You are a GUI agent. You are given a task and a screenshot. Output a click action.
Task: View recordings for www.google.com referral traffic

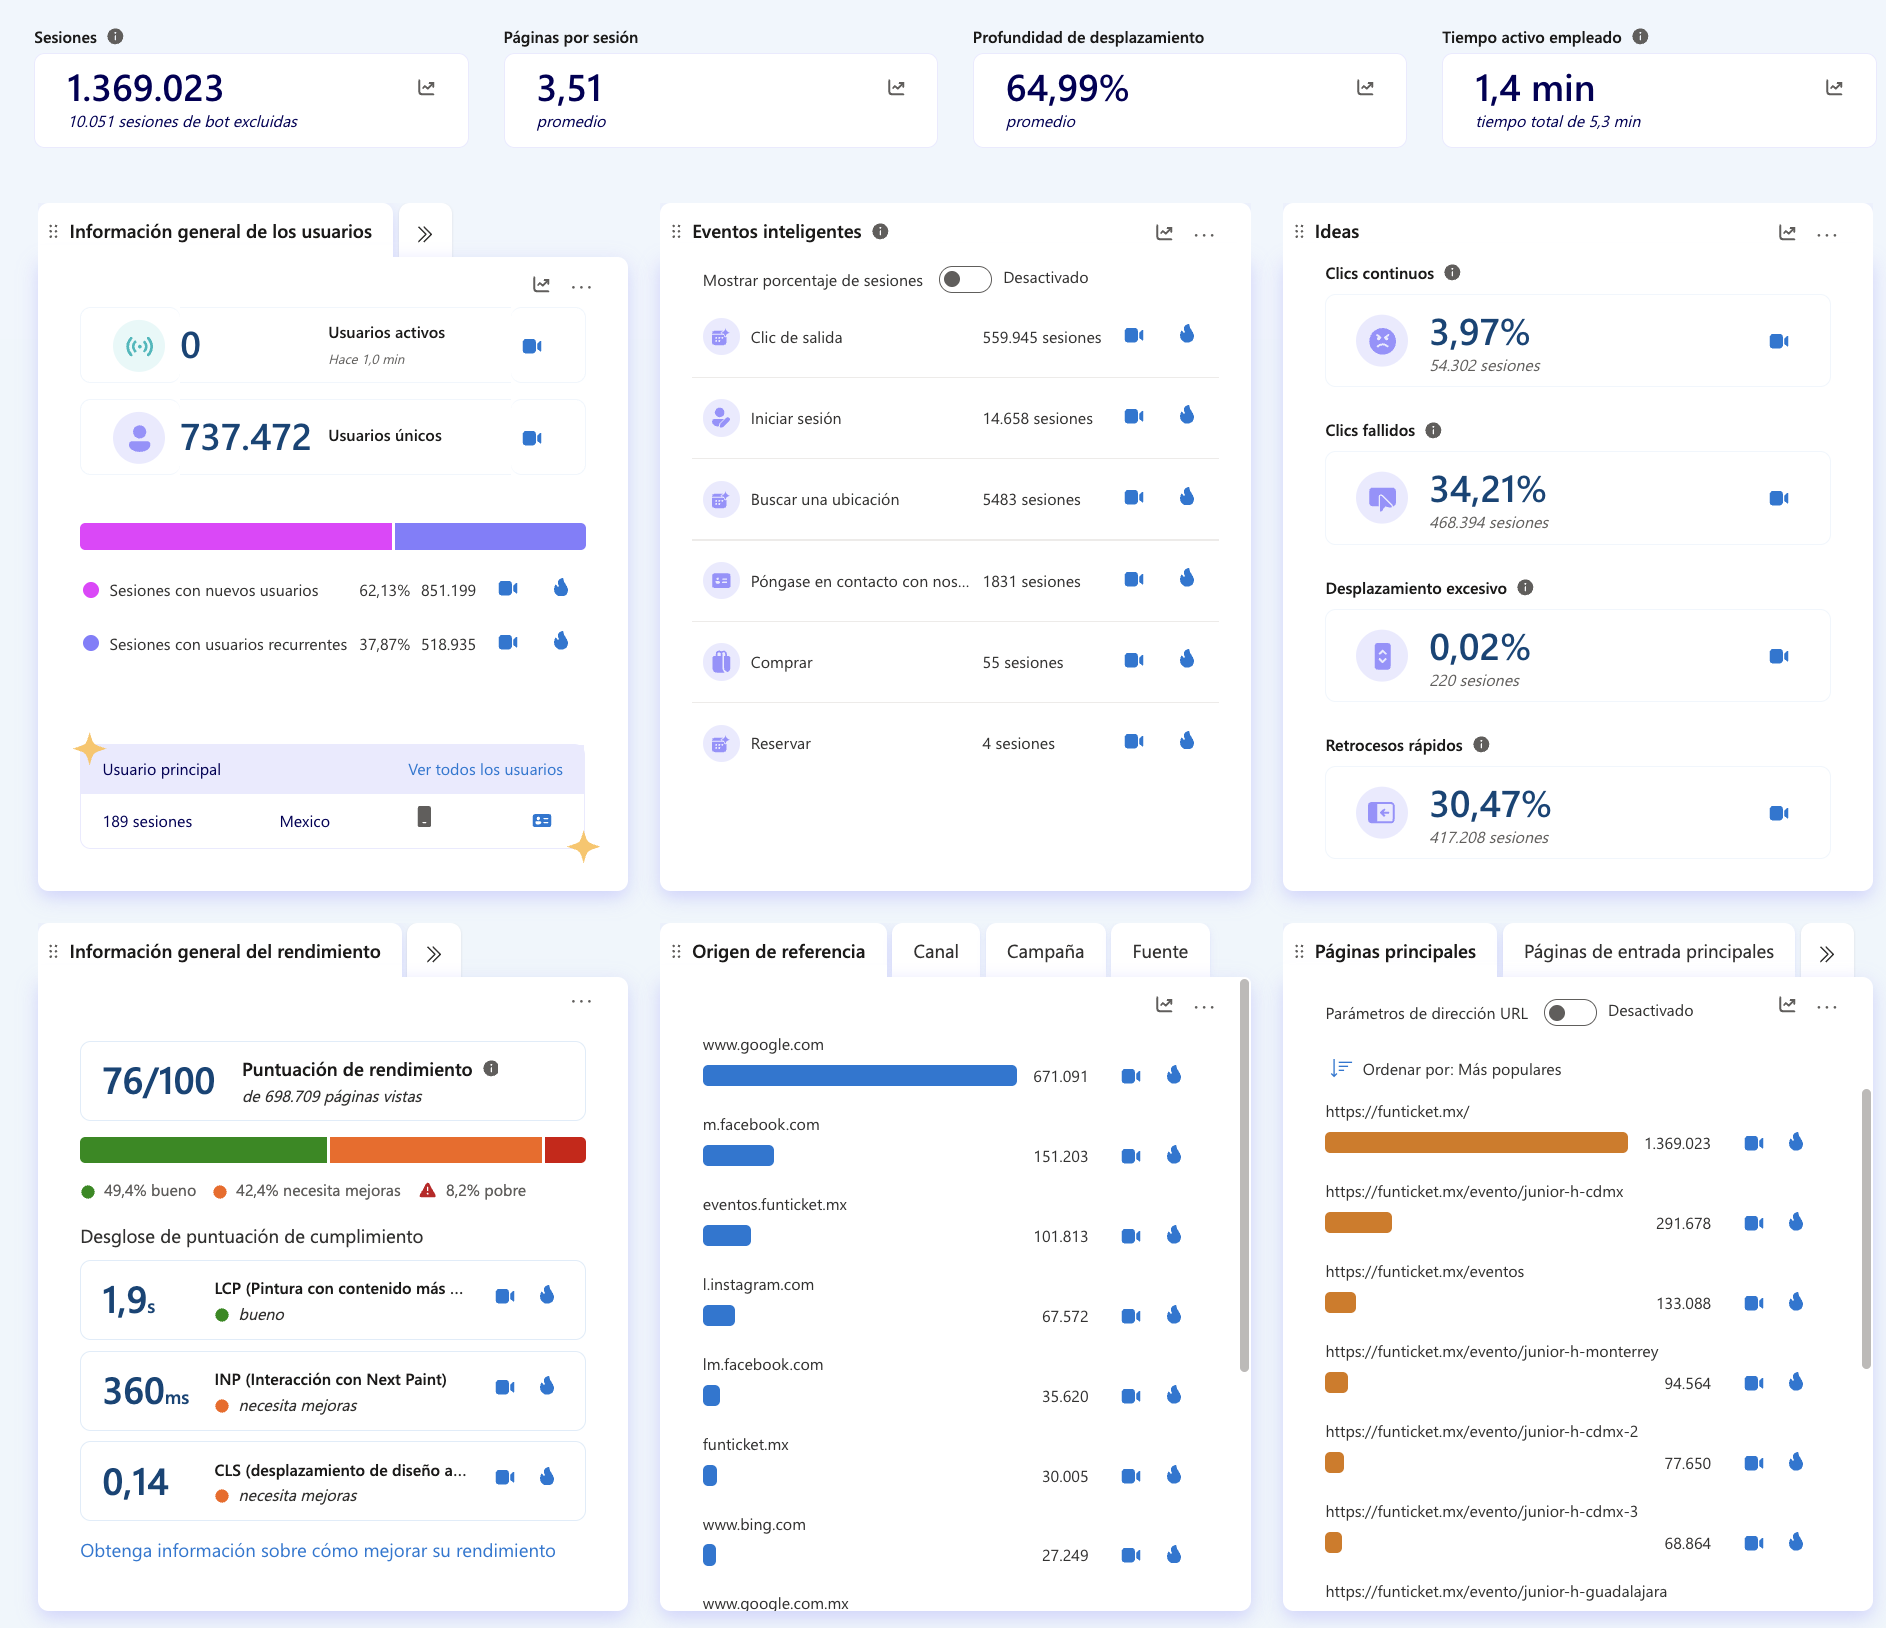click(x=1131, y=1076)
